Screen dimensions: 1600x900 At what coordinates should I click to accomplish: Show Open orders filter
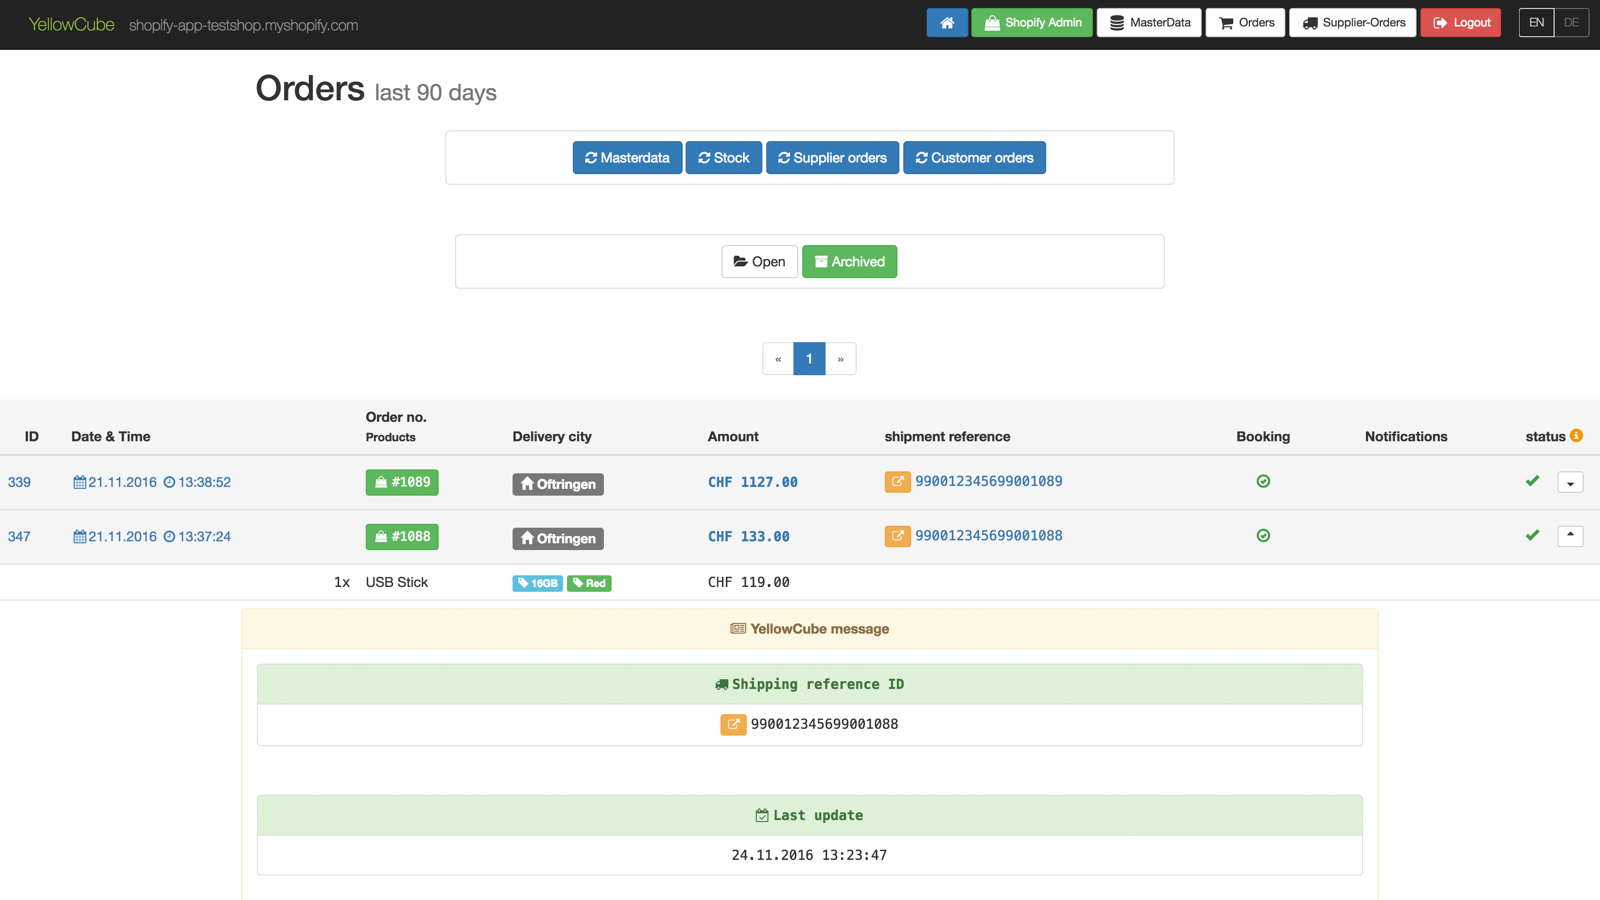[759, 262]
